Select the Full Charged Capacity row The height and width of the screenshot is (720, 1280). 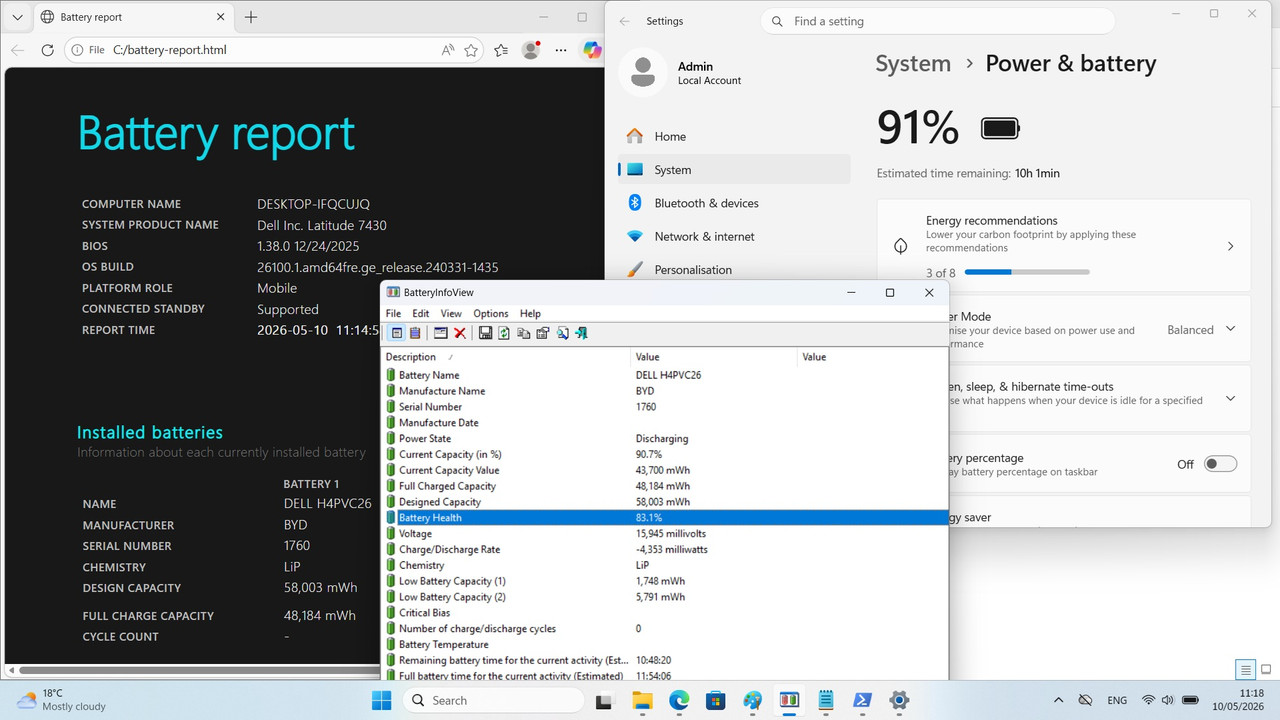click(x=666, y=486)
